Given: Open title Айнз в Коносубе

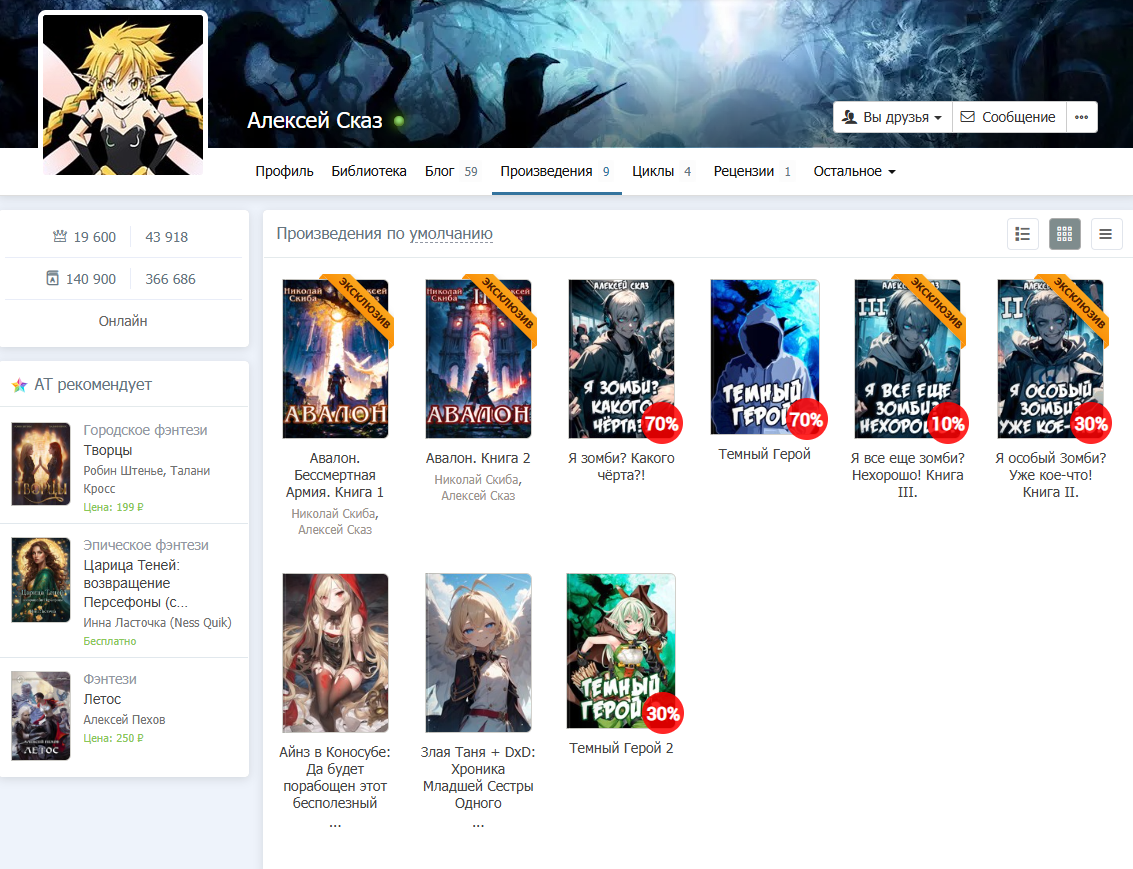Looking at the screenshot, I should tap(335, 777).
